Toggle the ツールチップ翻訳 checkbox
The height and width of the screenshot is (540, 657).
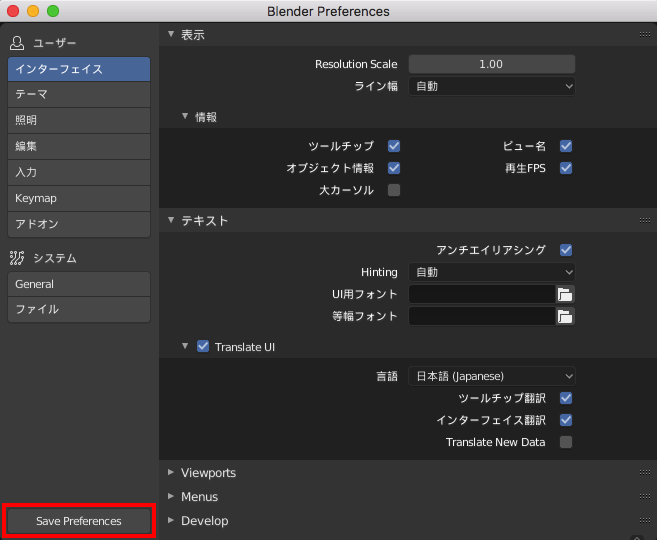coord(566,398)
